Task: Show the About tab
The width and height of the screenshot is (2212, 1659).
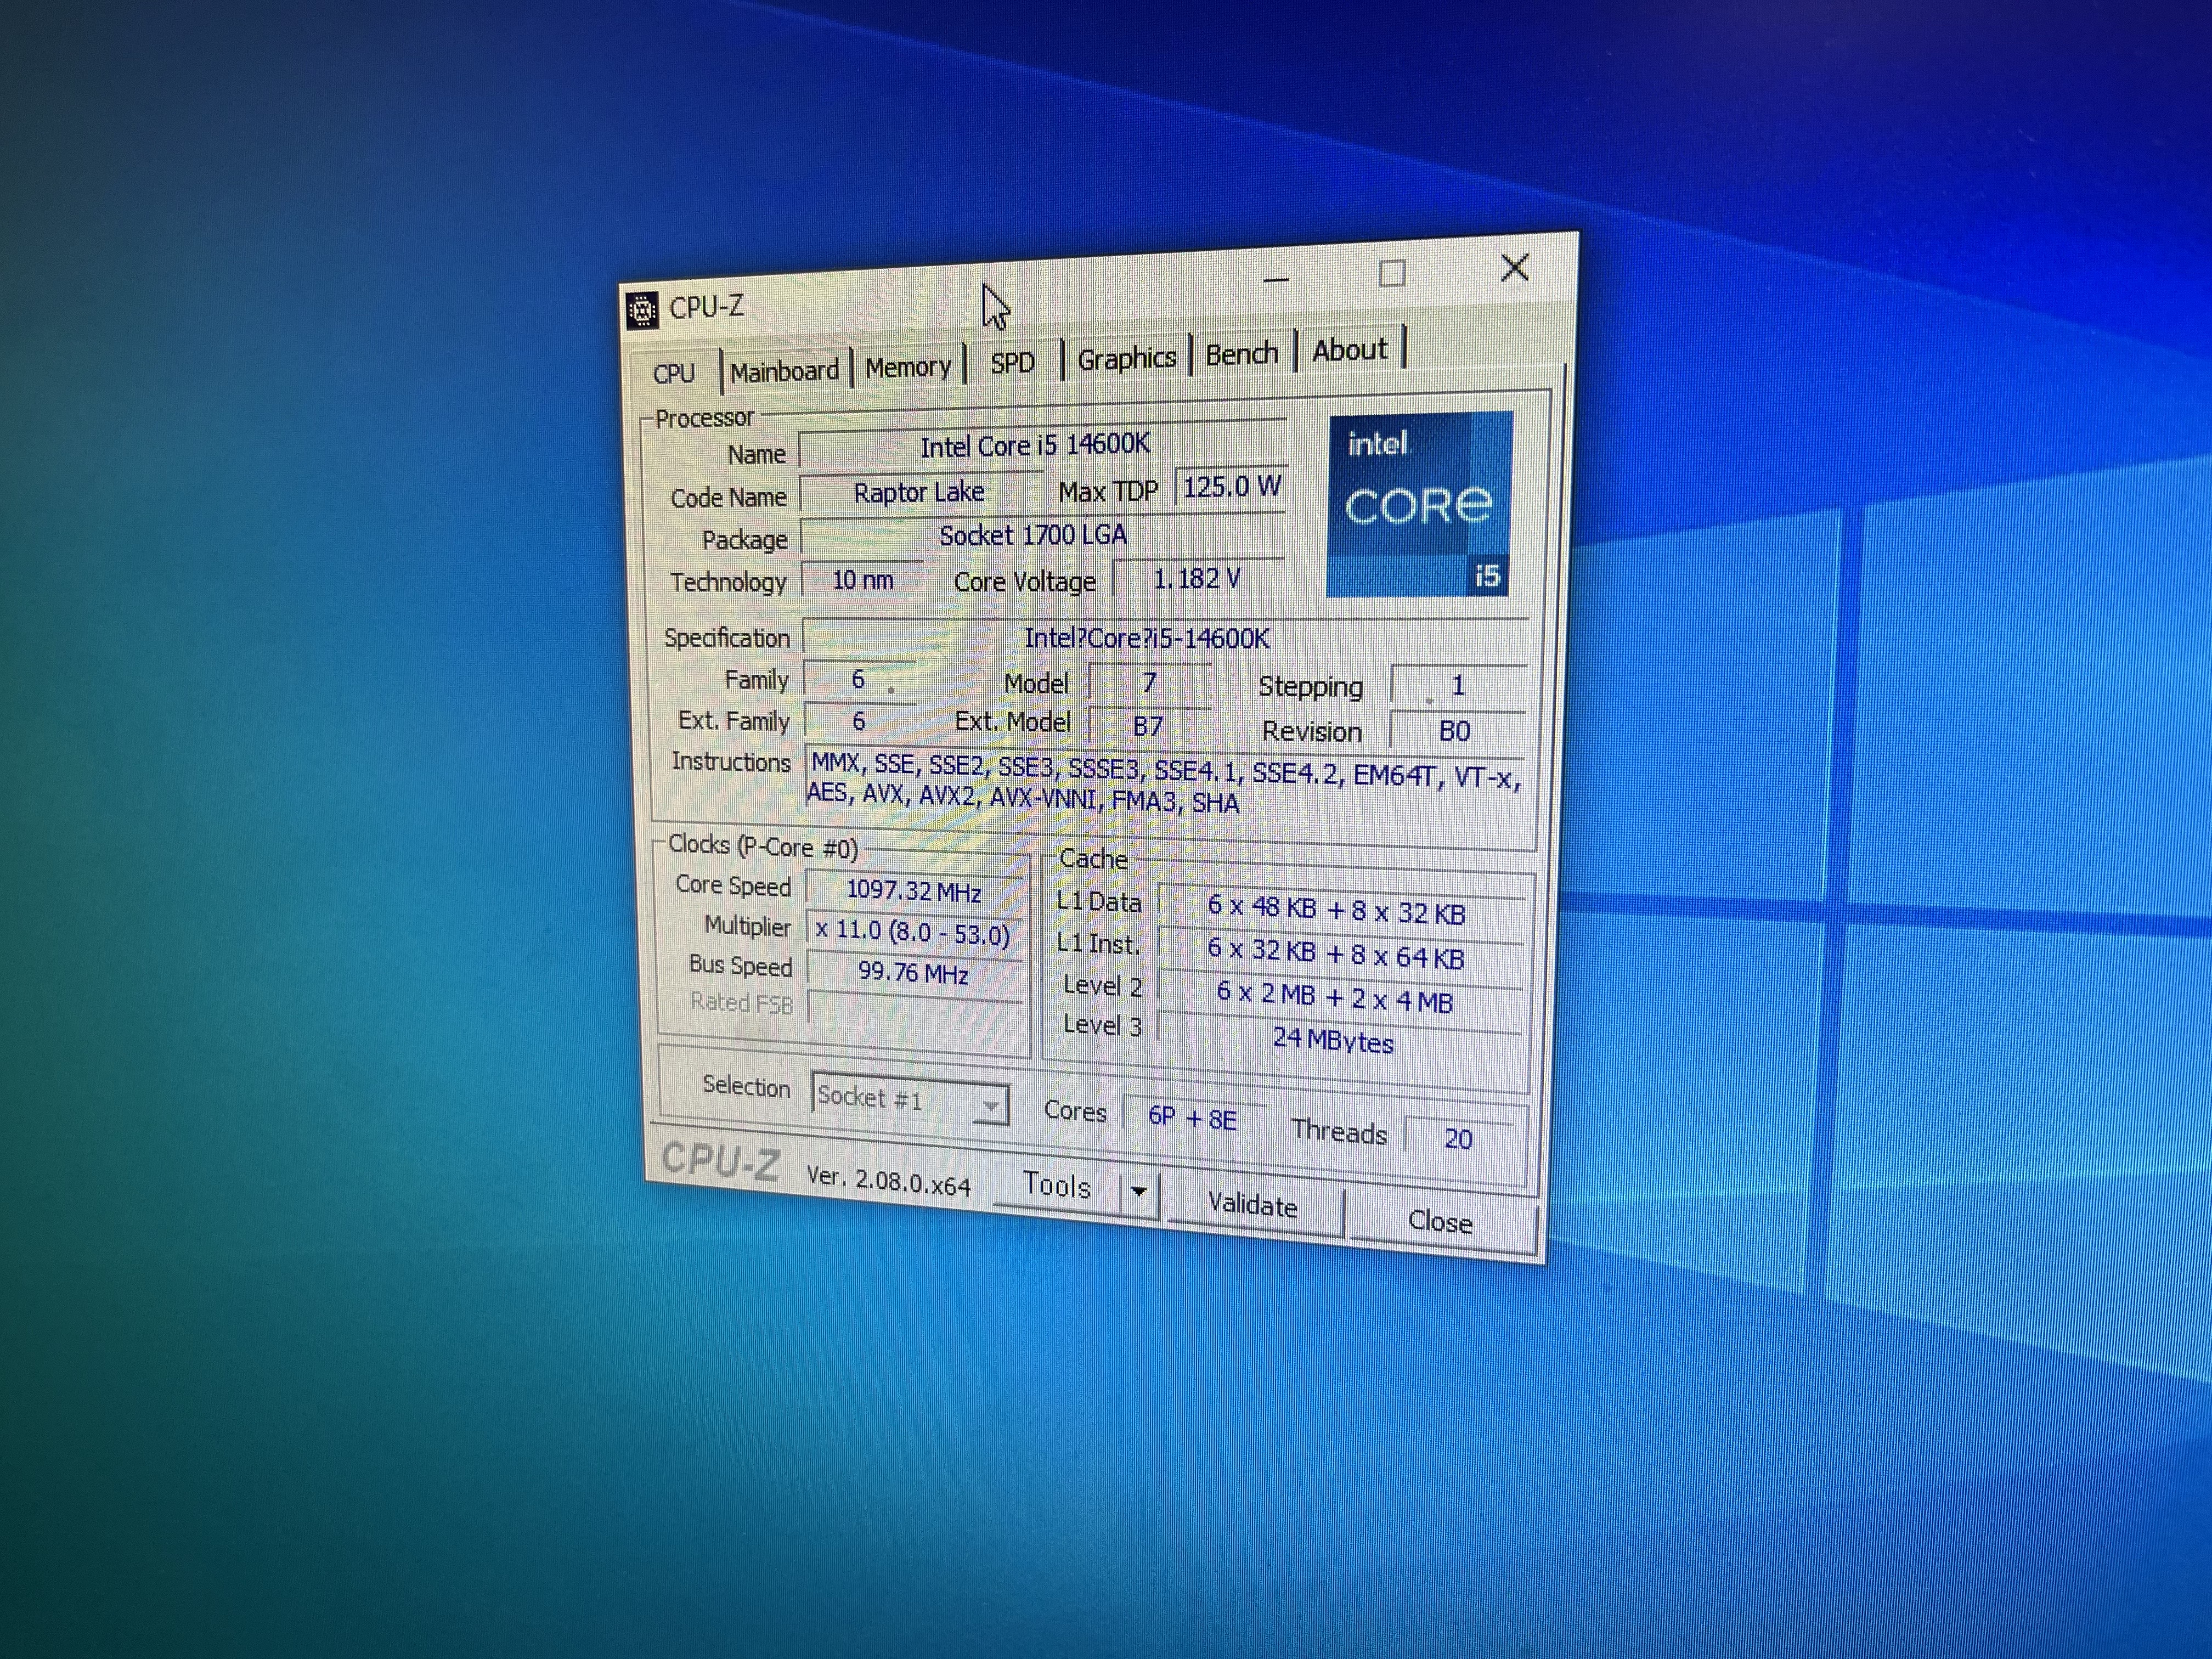Action: click(1349, 350)
